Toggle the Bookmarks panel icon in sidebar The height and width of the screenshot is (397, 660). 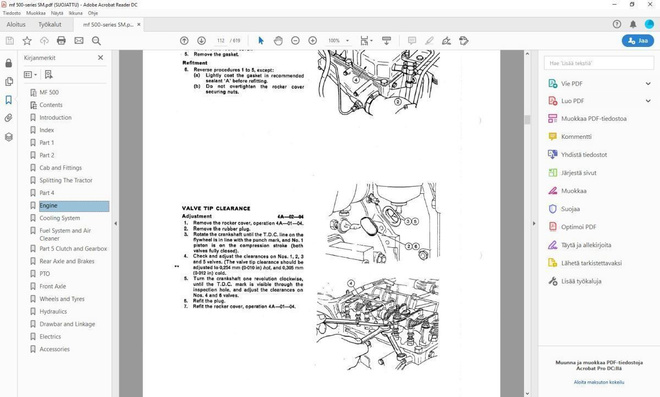point(8,100)
